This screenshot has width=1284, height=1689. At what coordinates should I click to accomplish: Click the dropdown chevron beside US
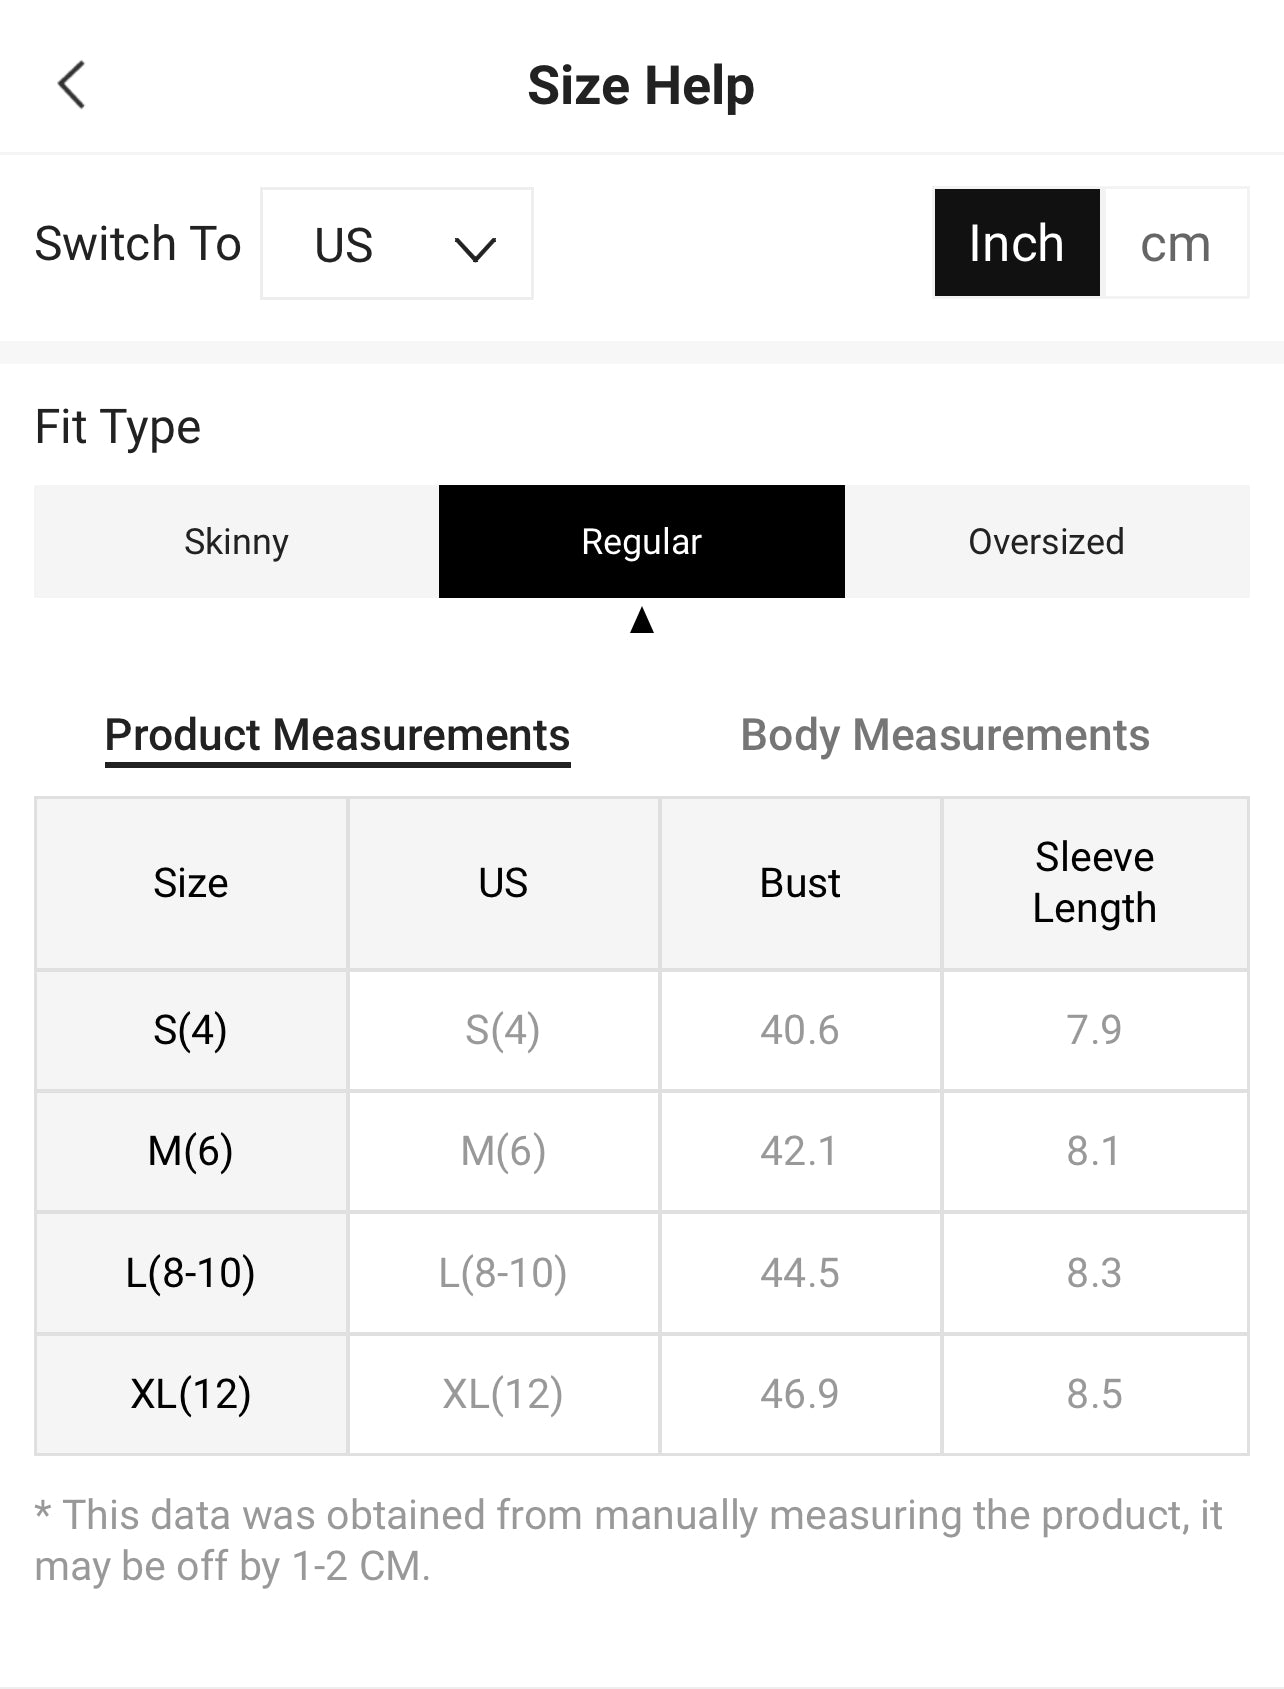474,248
